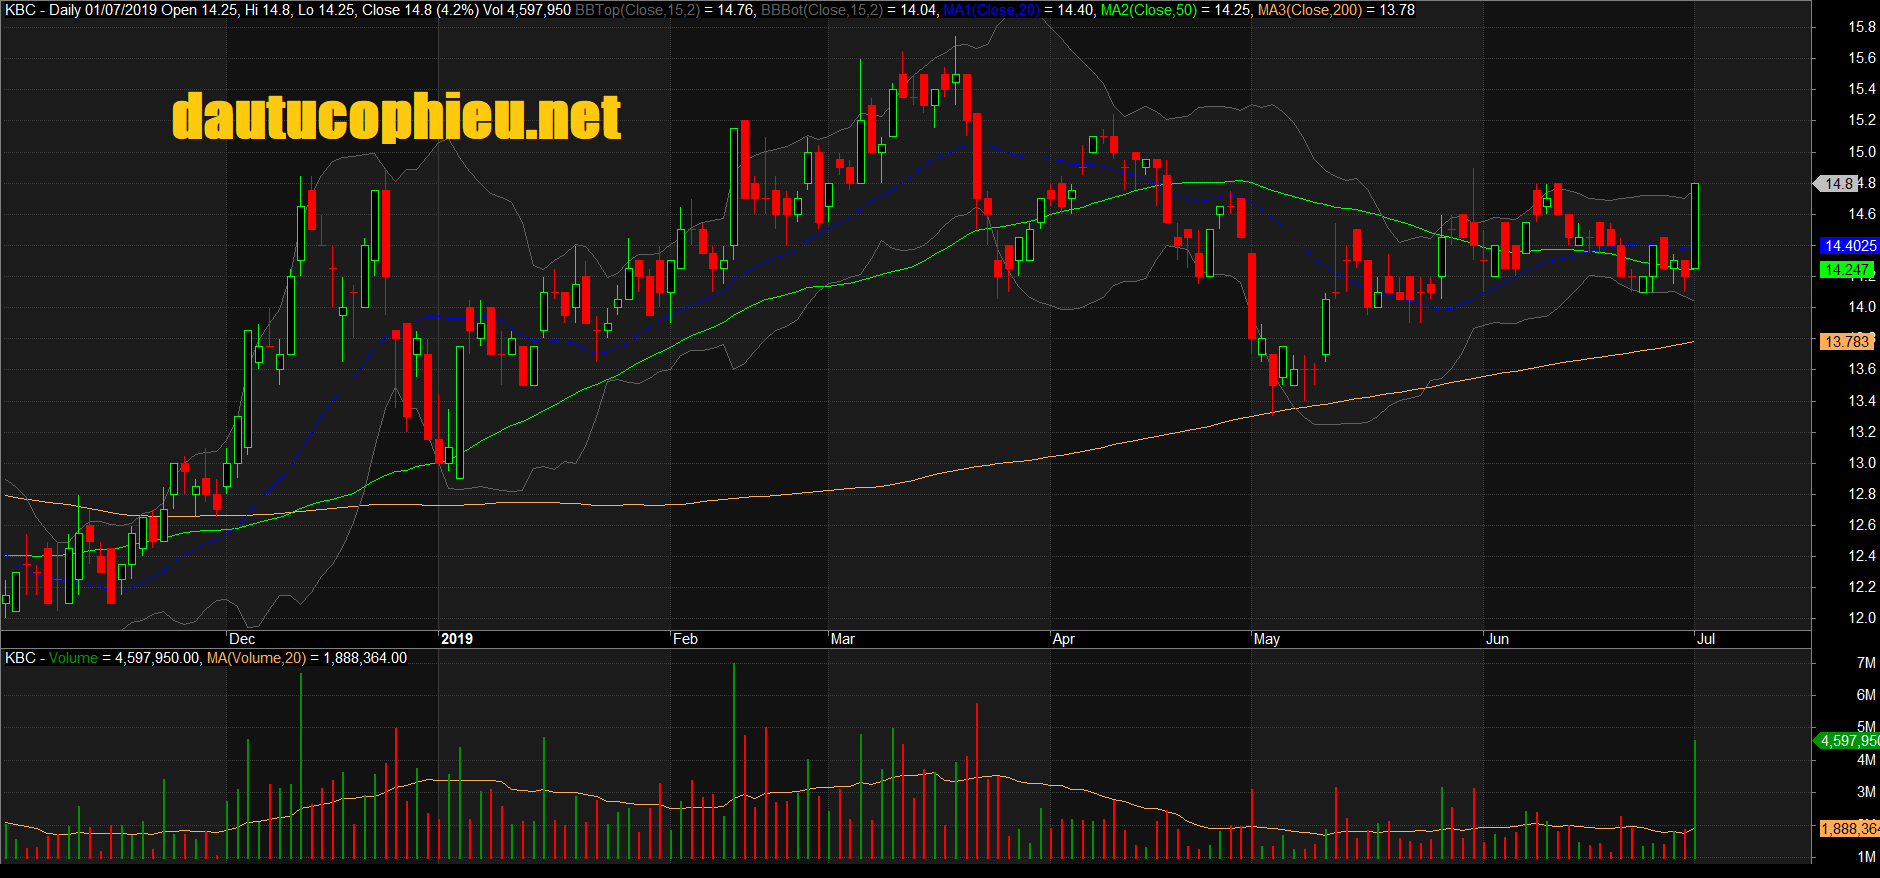The image size is (1880, 878).
Task: Click the 7M volume axis label
Action: (x=1866, y=663)
